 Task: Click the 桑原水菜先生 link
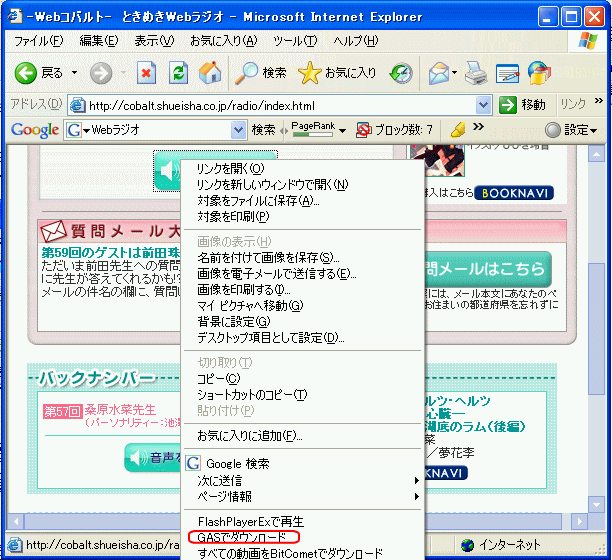(x=120, y=410)
